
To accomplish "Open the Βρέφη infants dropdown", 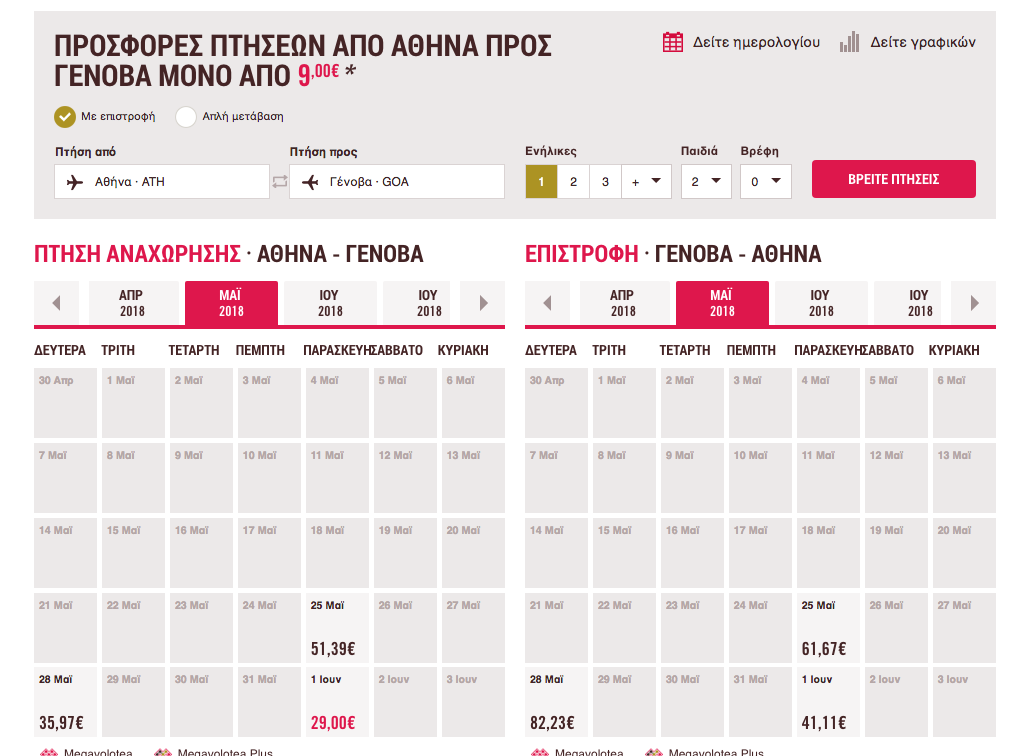I will pyautogui.click(x=765, y=182).
